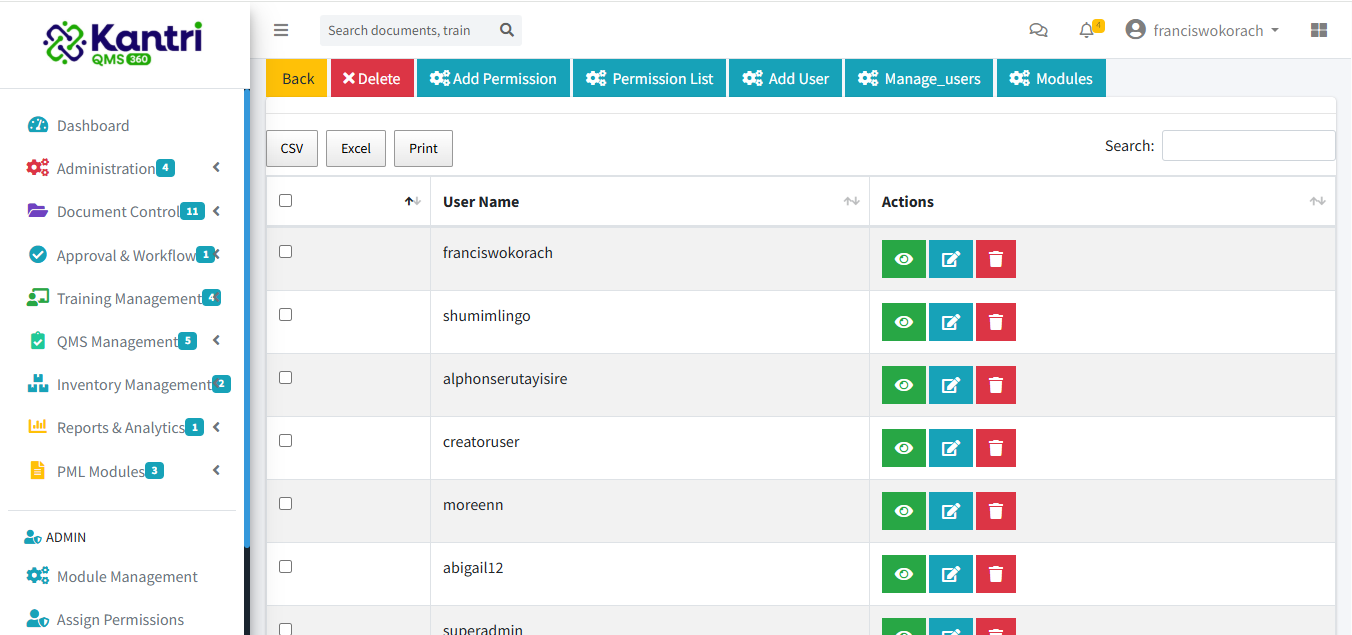Click the Add User button
1352x635 pixels.
tap(785, 77)
